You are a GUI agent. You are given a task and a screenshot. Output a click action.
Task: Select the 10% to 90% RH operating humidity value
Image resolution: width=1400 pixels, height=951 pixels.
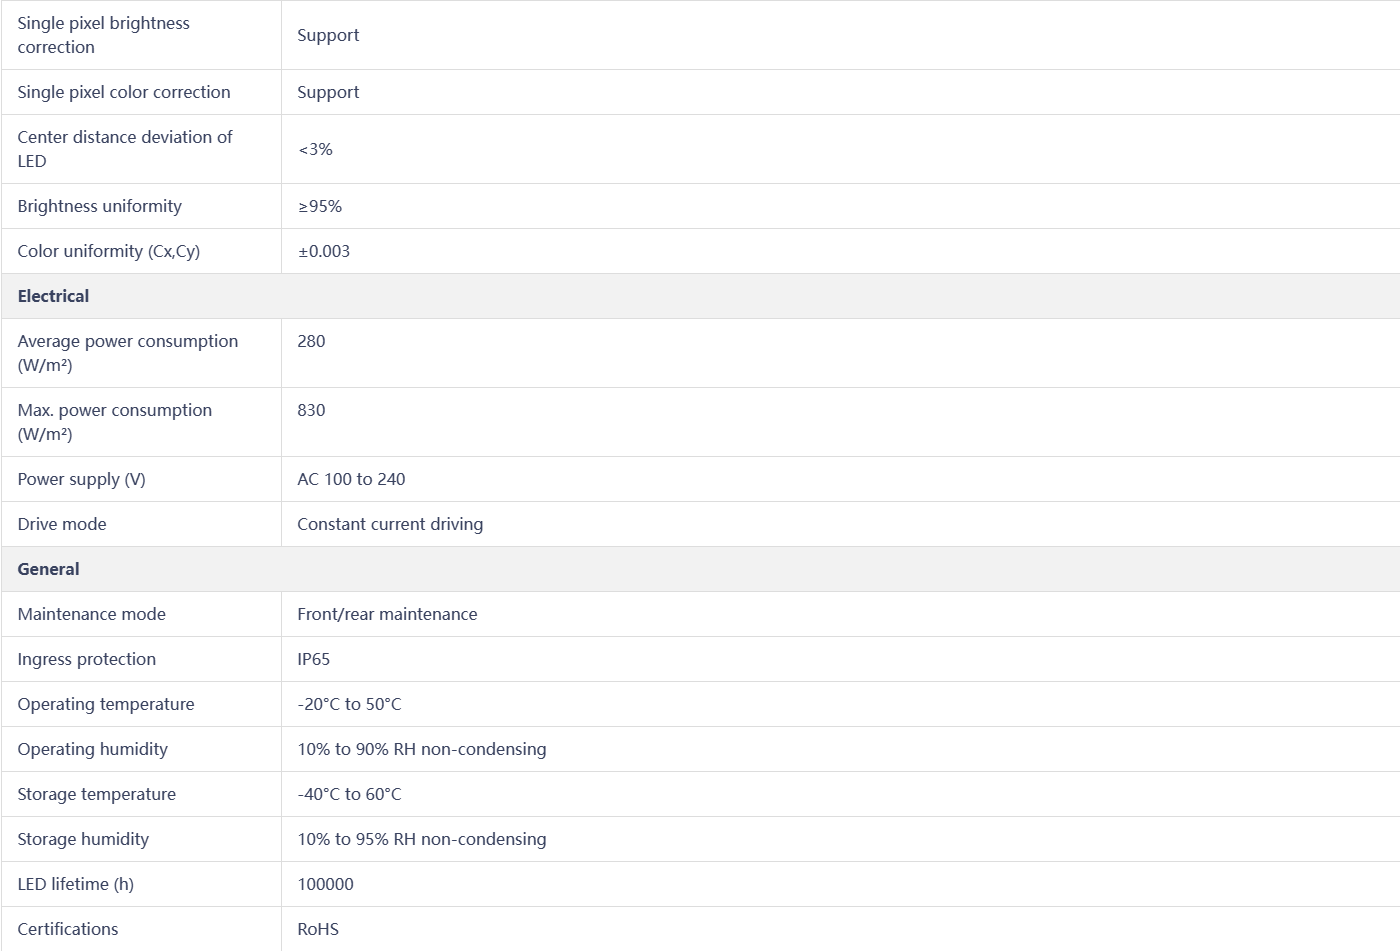point(421,749)
